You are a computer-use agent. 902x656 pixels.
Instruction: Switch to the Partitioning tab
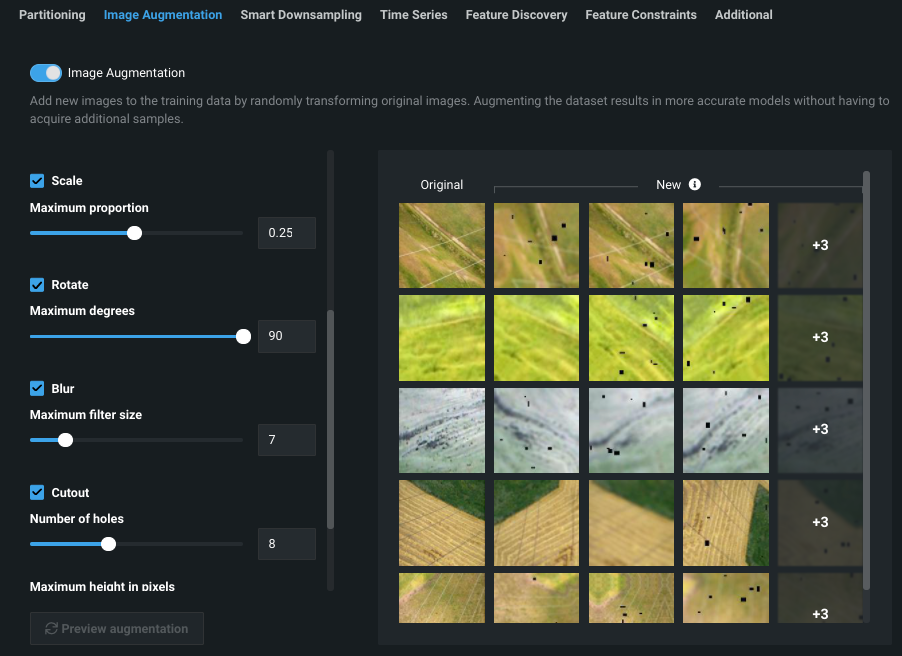point(52,15)
